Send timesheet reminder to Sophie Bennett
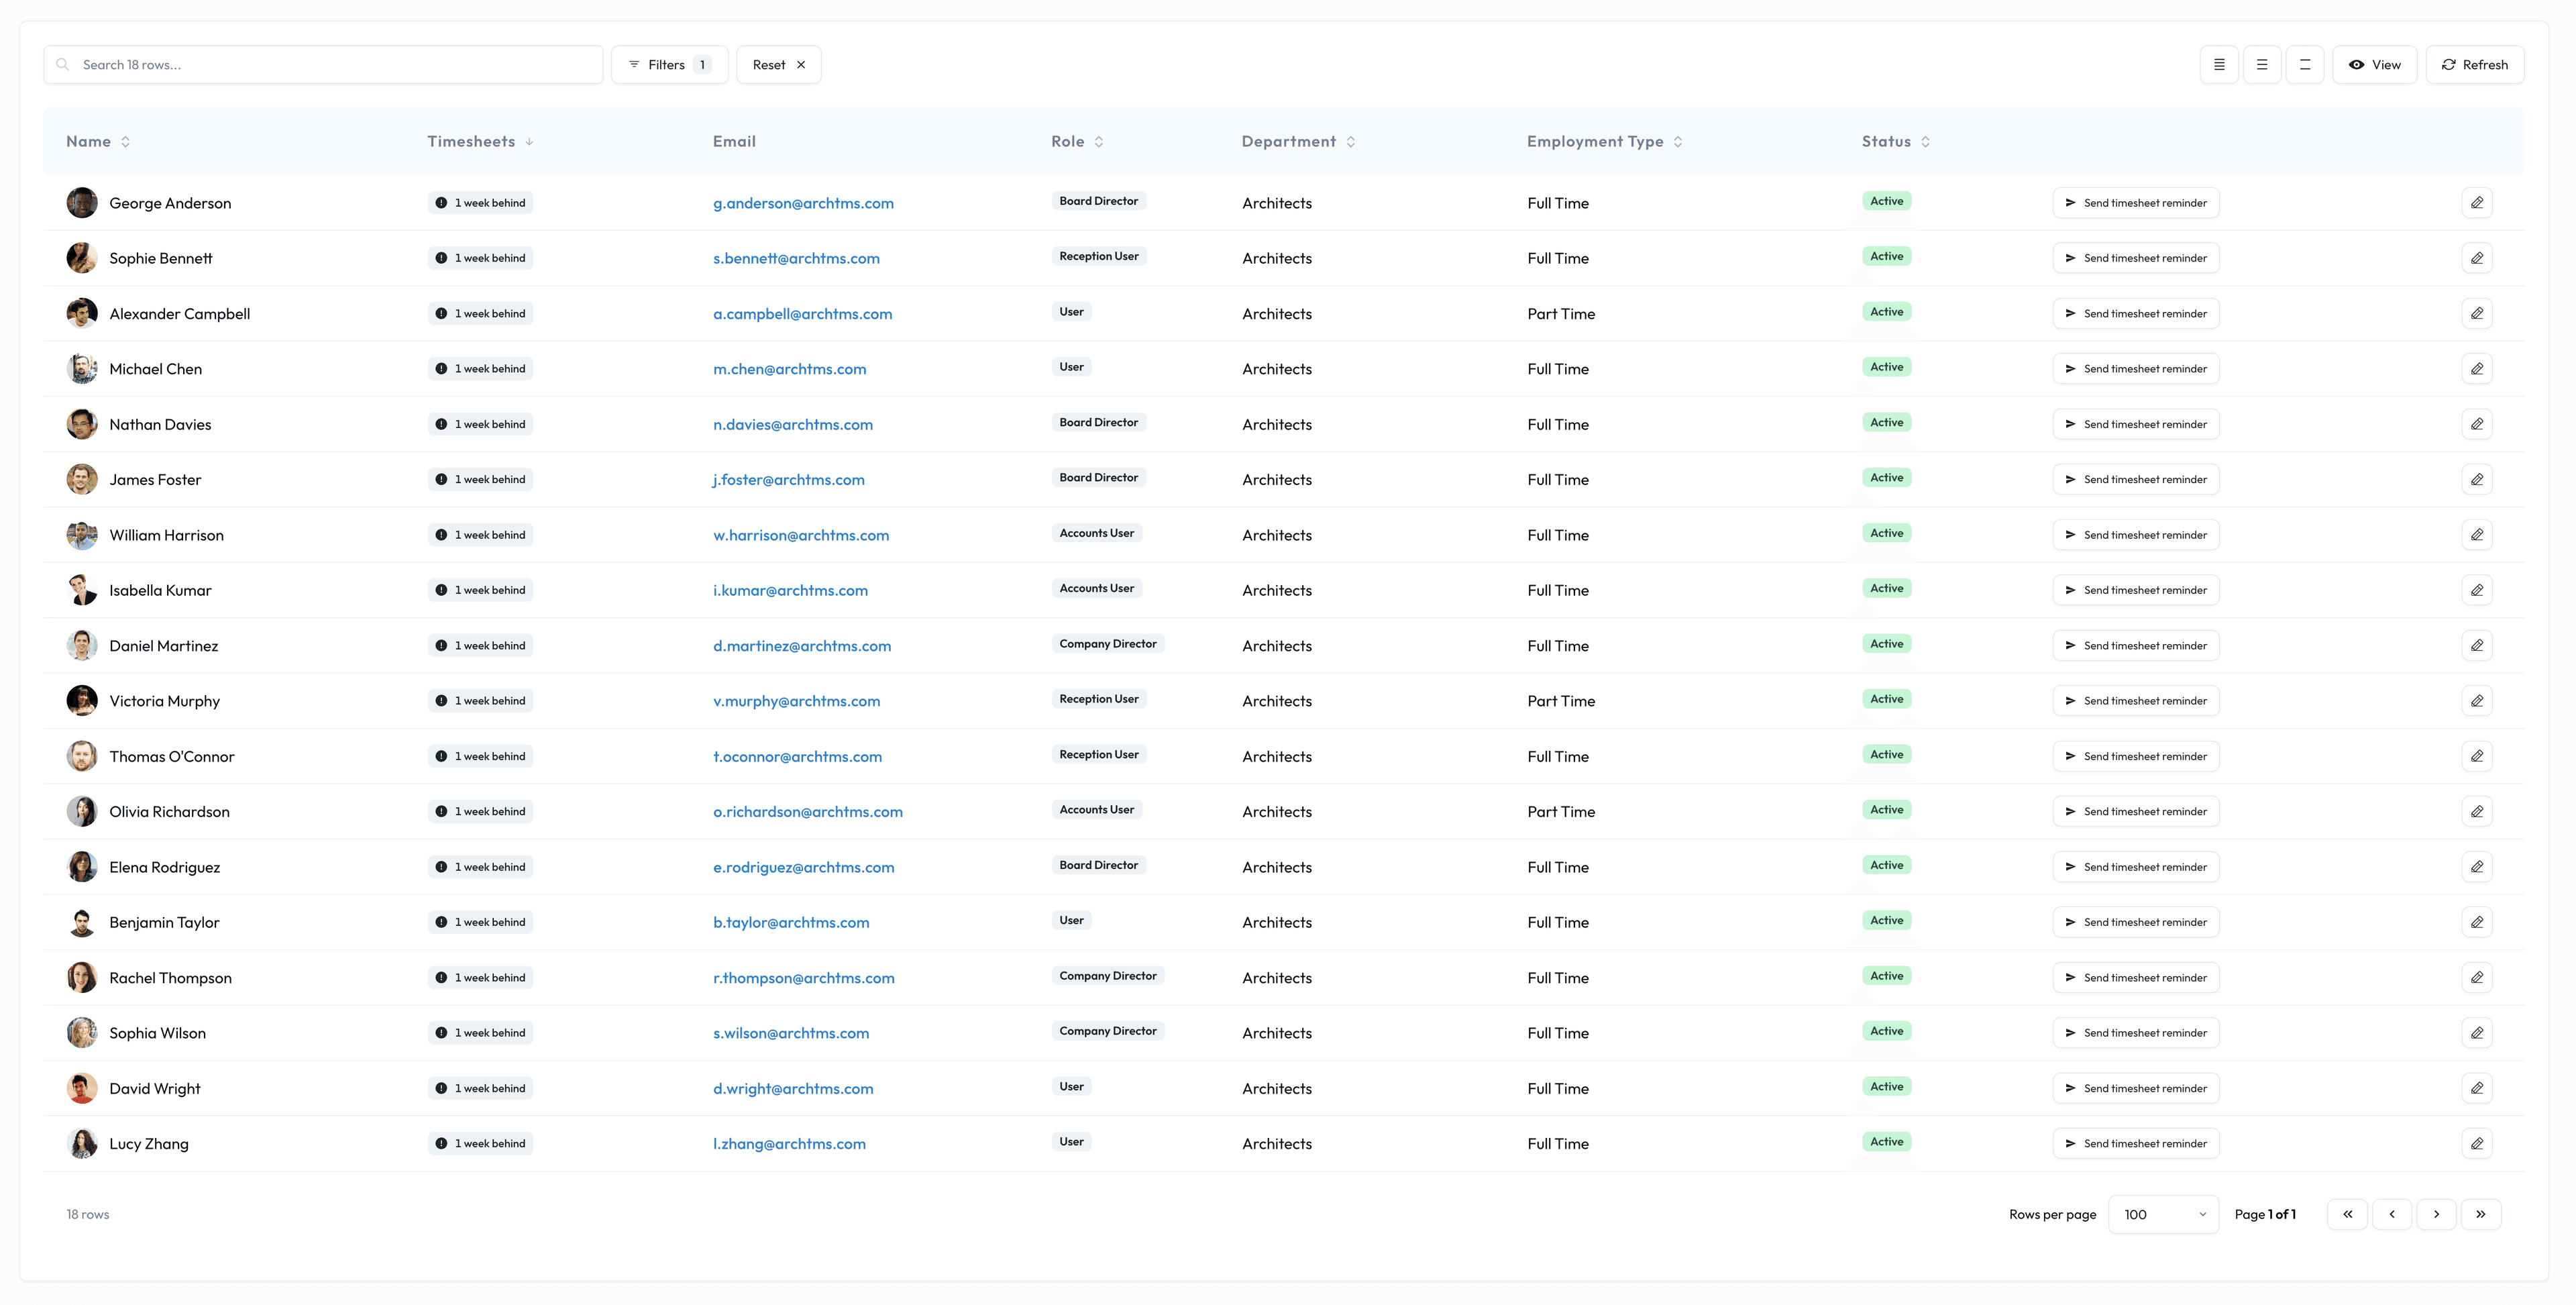 tap(2136, 258)
